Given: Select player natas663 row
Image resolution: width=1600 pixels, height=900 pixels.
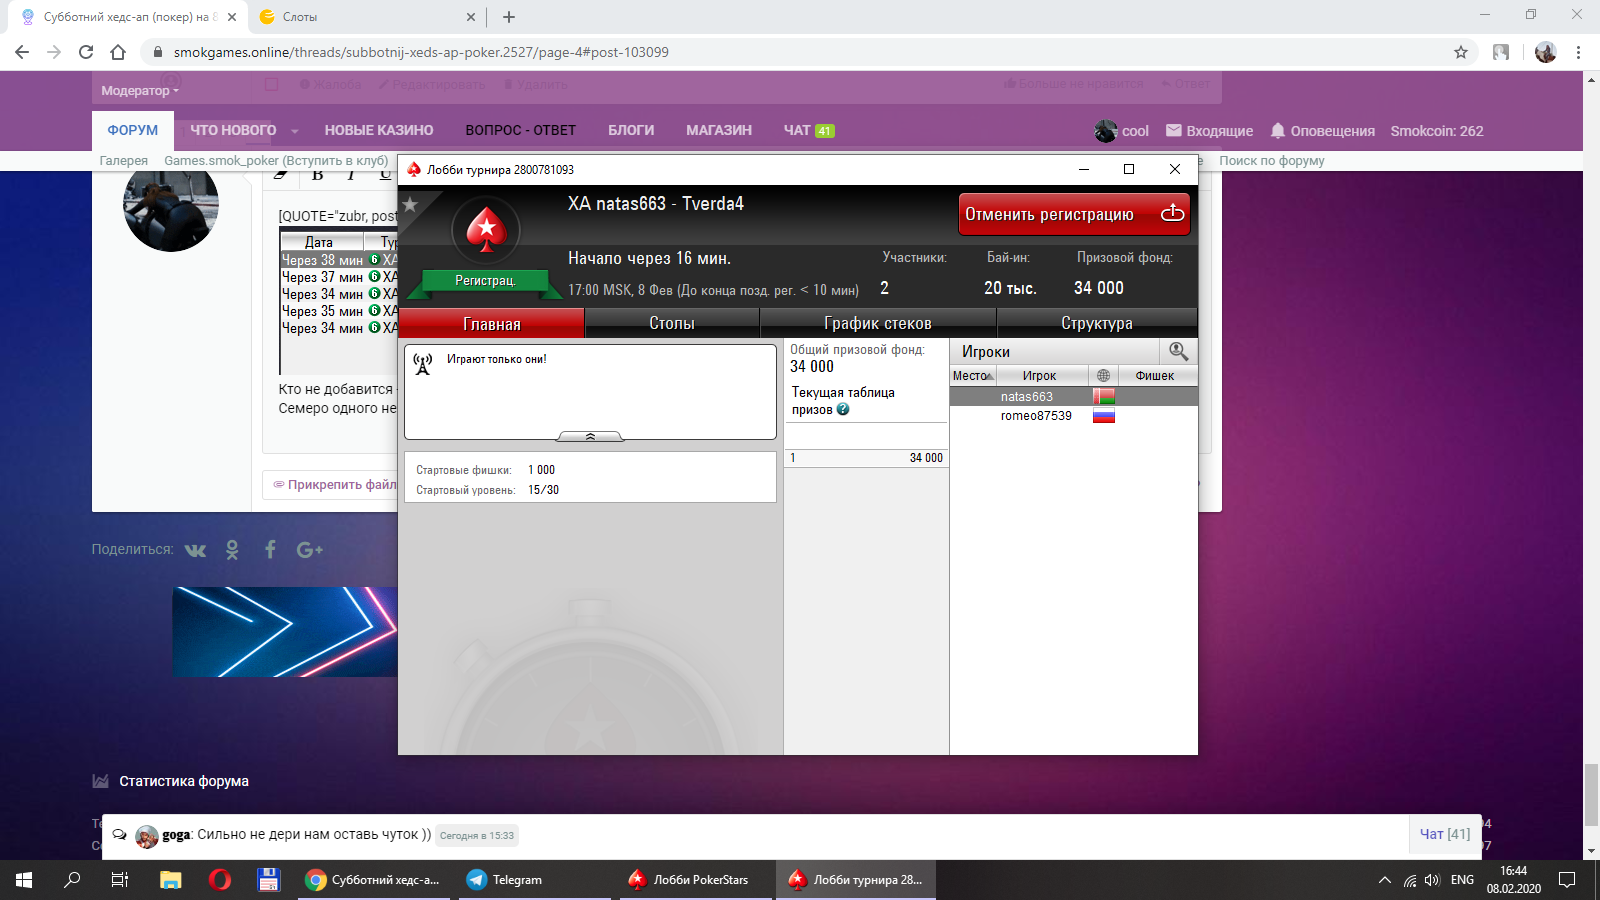Looking at the screenshot, I should click(1073, 397).
